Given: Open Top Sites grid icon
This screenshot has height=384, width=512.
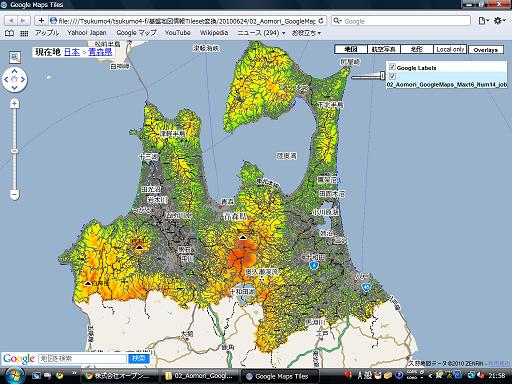Looking at the screenshot, I should coord(24,33).
